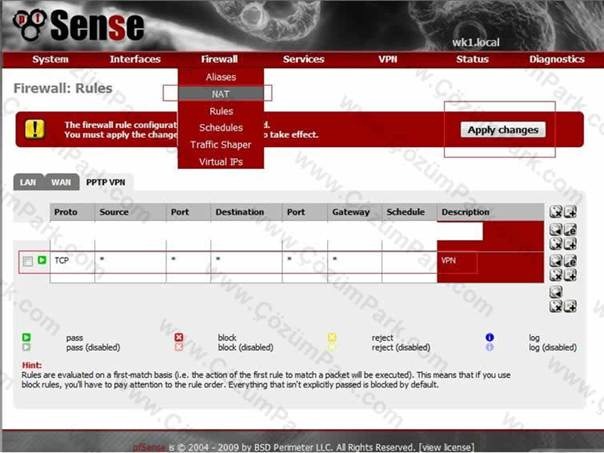Open the Interfaces menu
The width and height of the screenshot is (604, 453).
[135, 59]
